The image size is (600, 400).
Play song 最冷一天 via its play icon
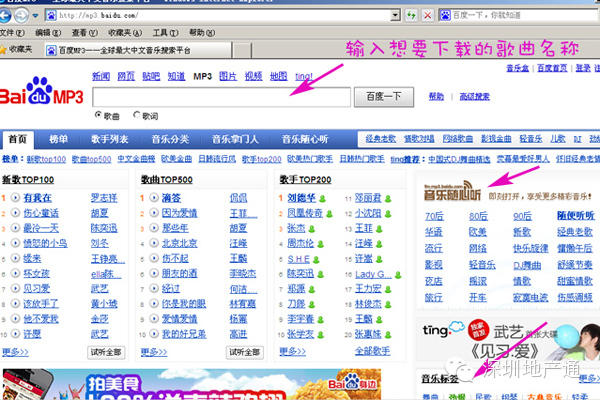tap(15, 228)
